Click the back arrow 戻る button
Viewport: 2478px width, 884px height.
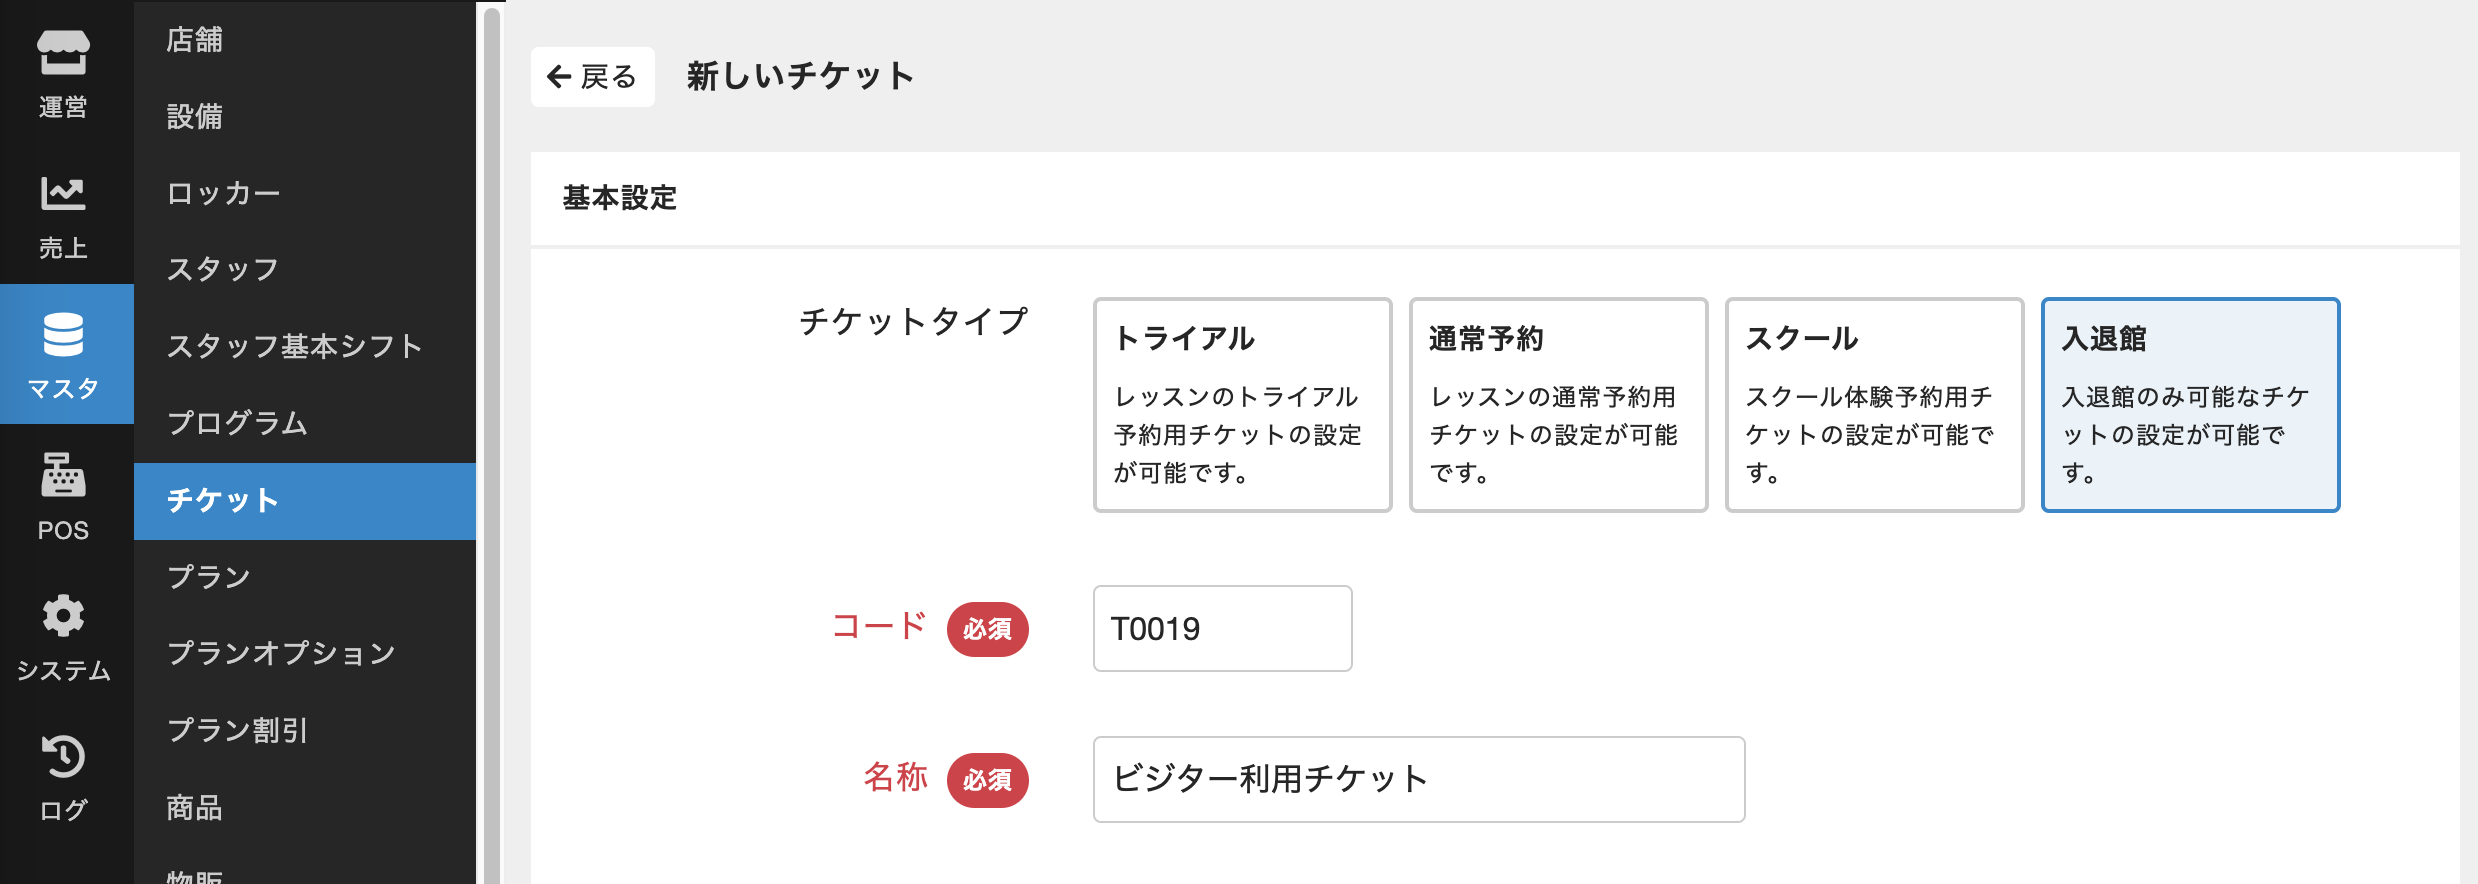pyautogui.click(x=592, y=77)
